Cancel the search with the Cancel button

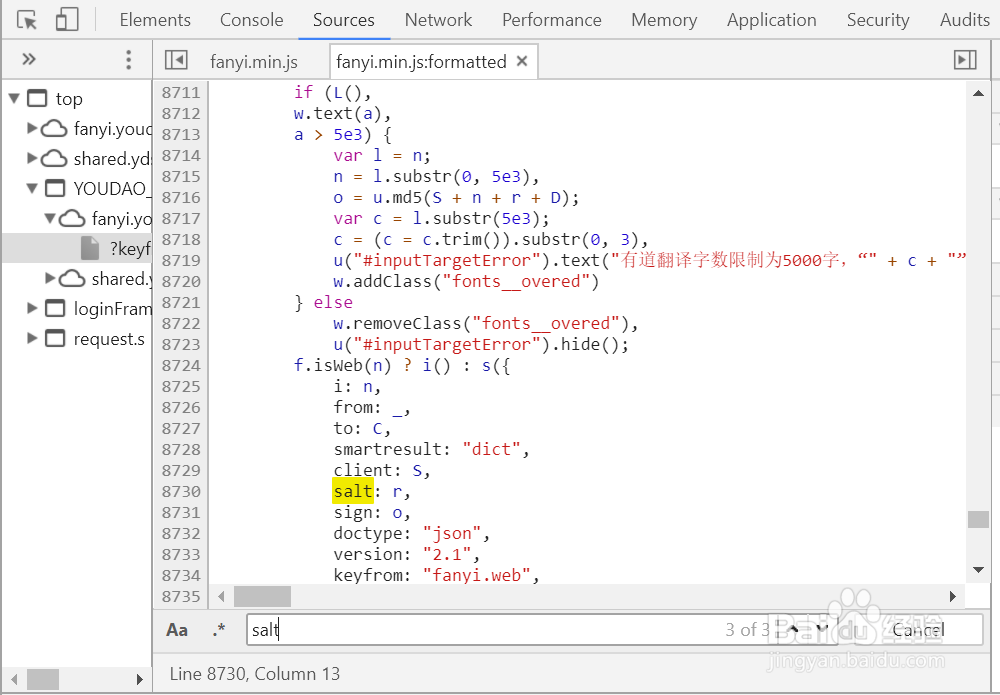point(916,630)
